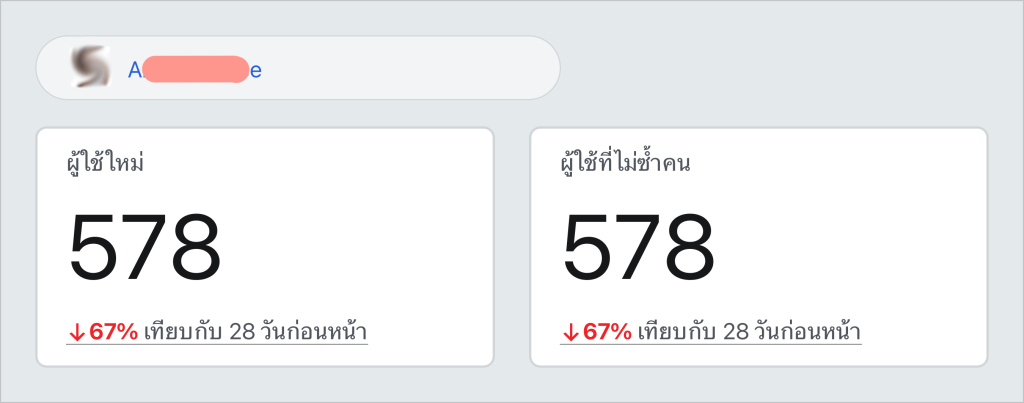The height and width of the screenshot is (403, 1024).
Task: Click the red down arrow under ผู้ใช้ใหม่
Action: point(77,332)
